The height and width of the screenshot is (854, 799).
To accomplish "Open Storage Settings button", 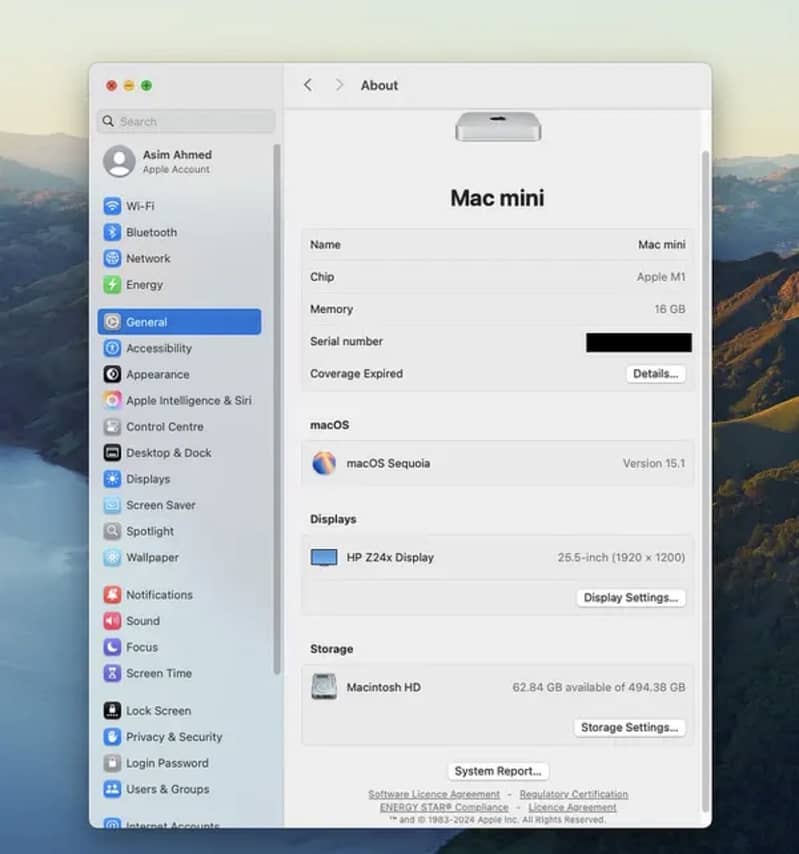I will [x=630, y=728].
